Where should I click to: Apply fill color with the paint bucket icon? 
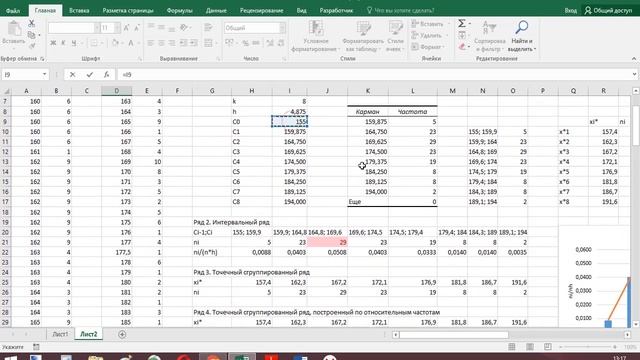116,43
